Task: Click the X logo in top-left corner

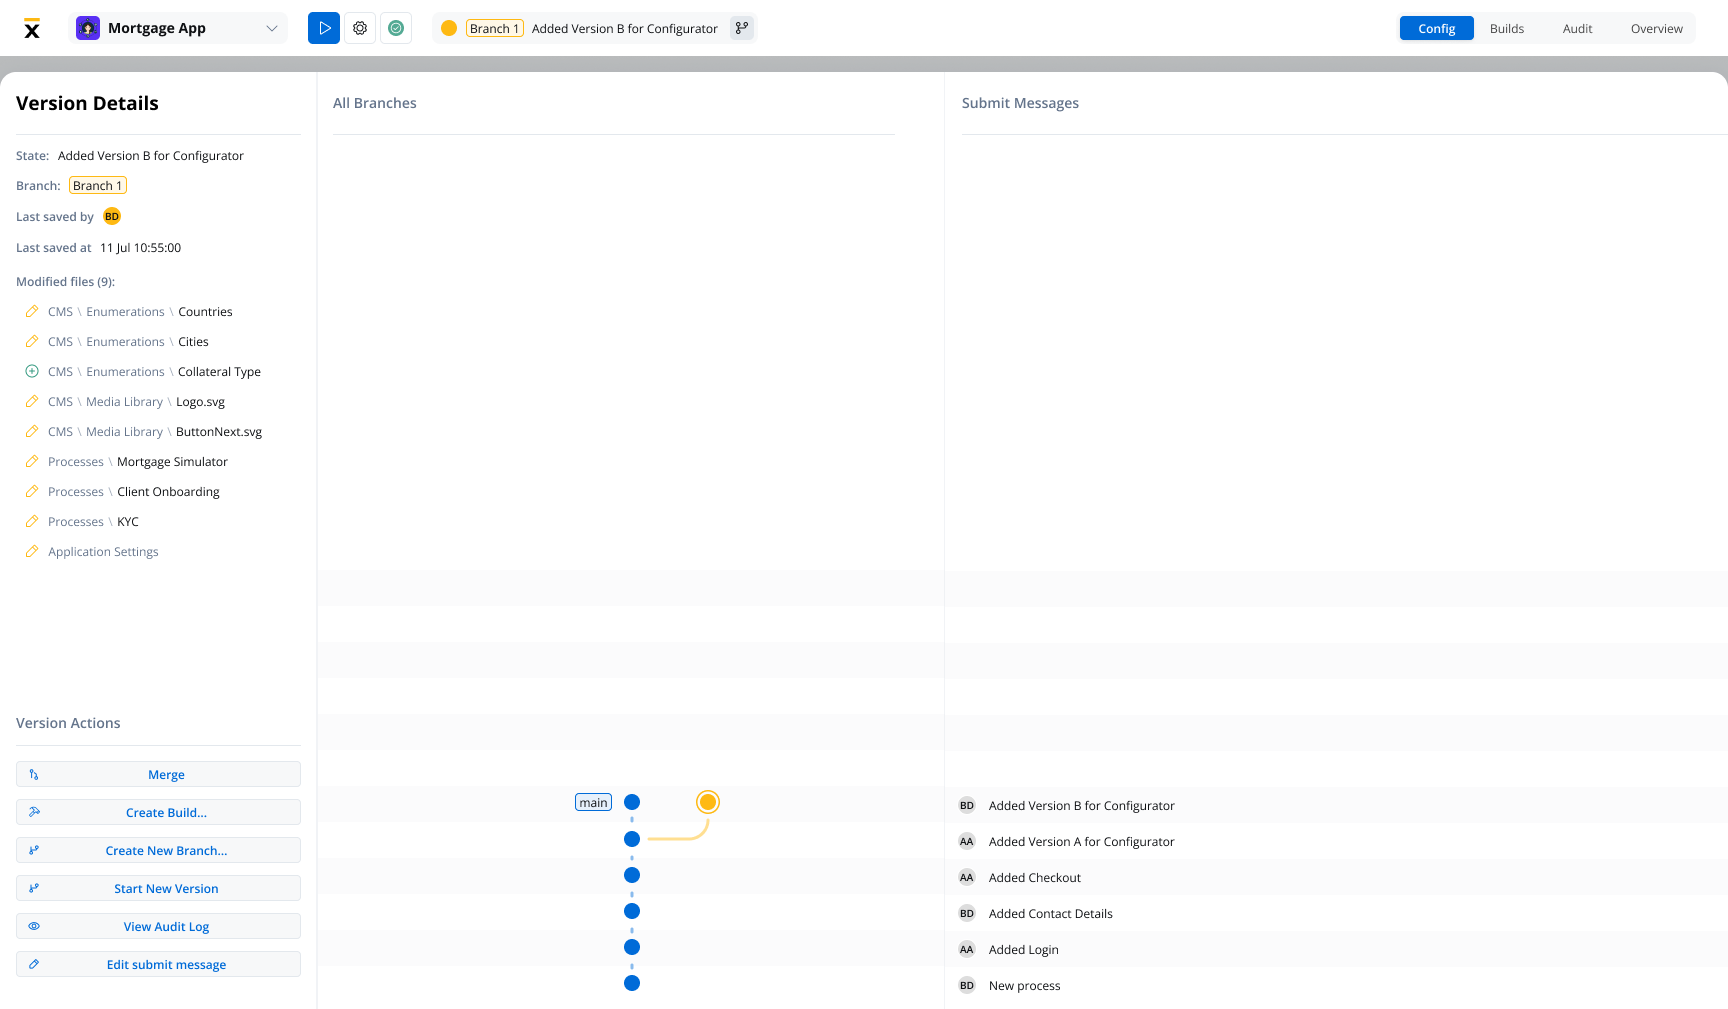Action: click(x=32, y=28)
